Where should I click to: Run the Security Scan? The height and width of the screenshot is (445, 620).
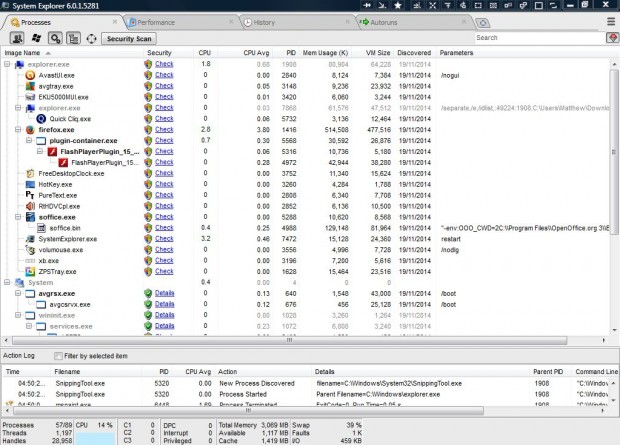pyautogui.click(x=129, y=39)
